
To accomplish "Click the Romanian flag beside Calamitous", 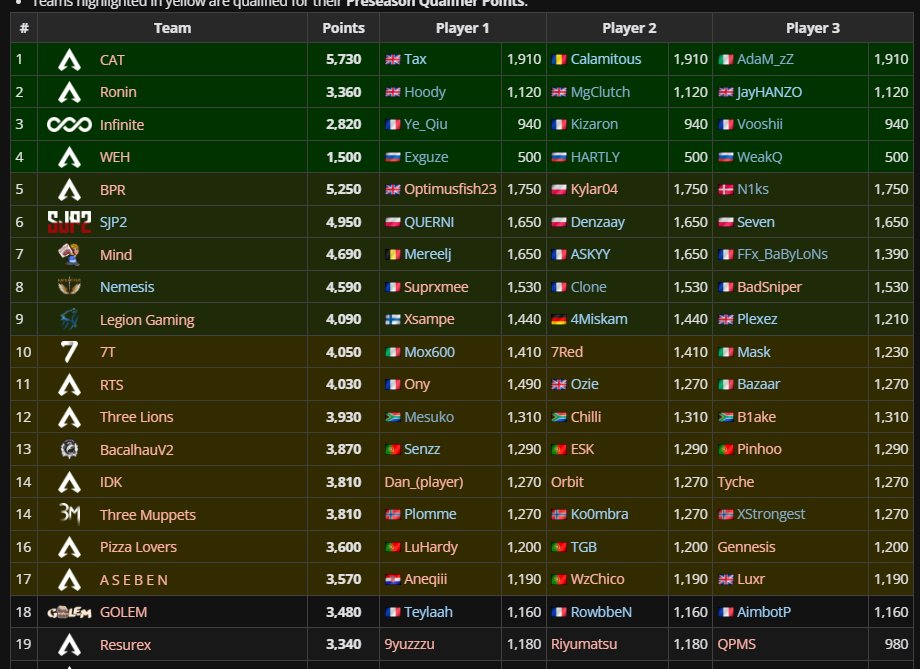I will click(x=559, y=59).
